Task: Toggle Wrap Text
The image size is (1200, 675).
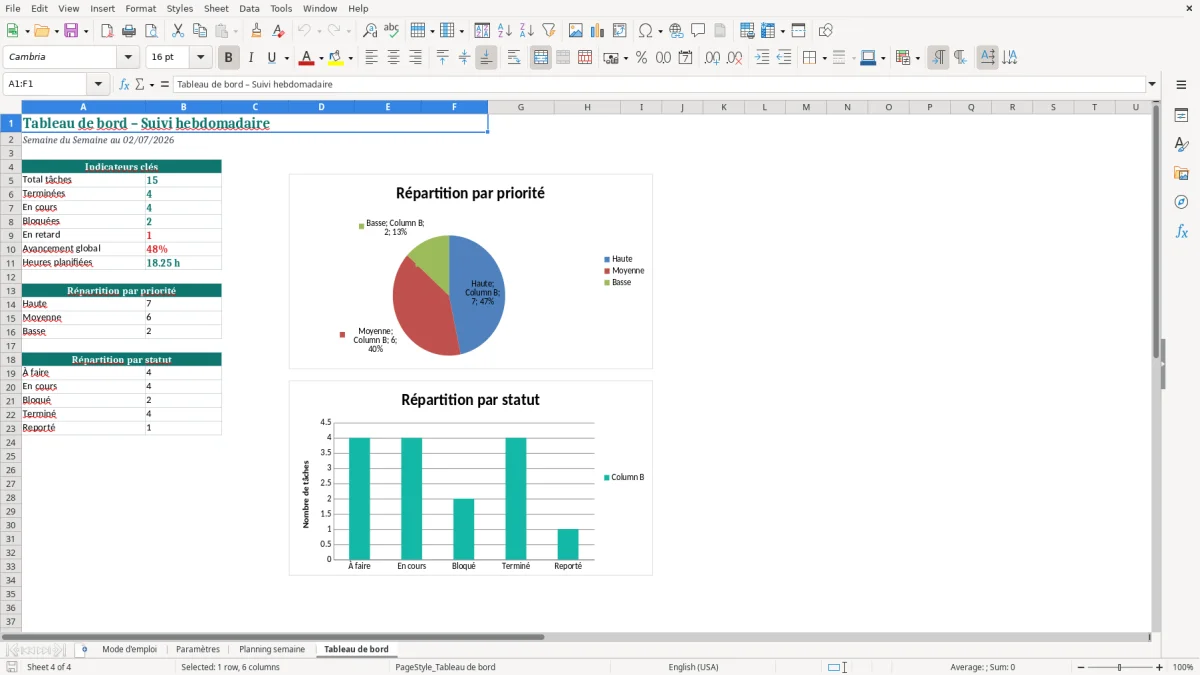Action: coord(514,58)
